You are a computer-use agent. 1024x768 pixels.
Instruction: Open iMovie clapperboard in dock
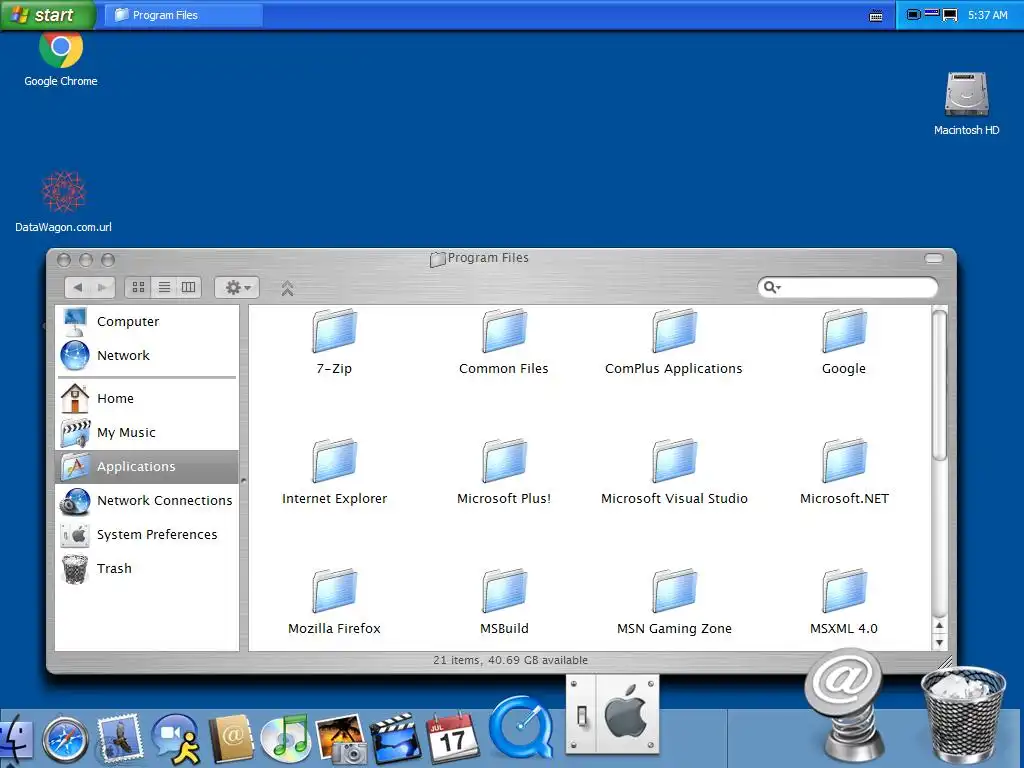395,739
